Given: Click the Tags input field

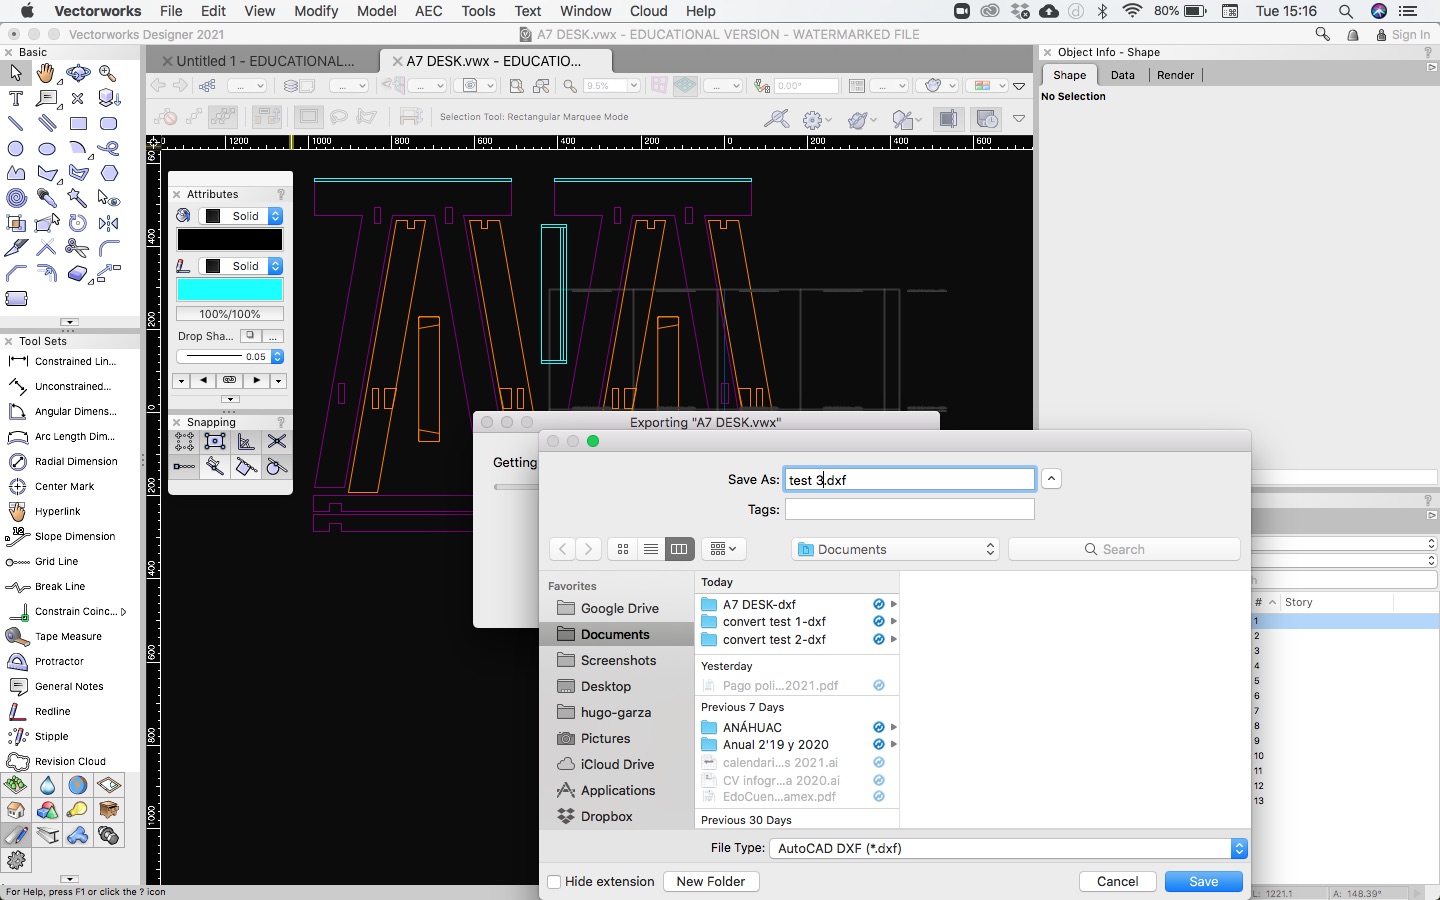Looking at the screenshot, I should [x=909, y=509].
